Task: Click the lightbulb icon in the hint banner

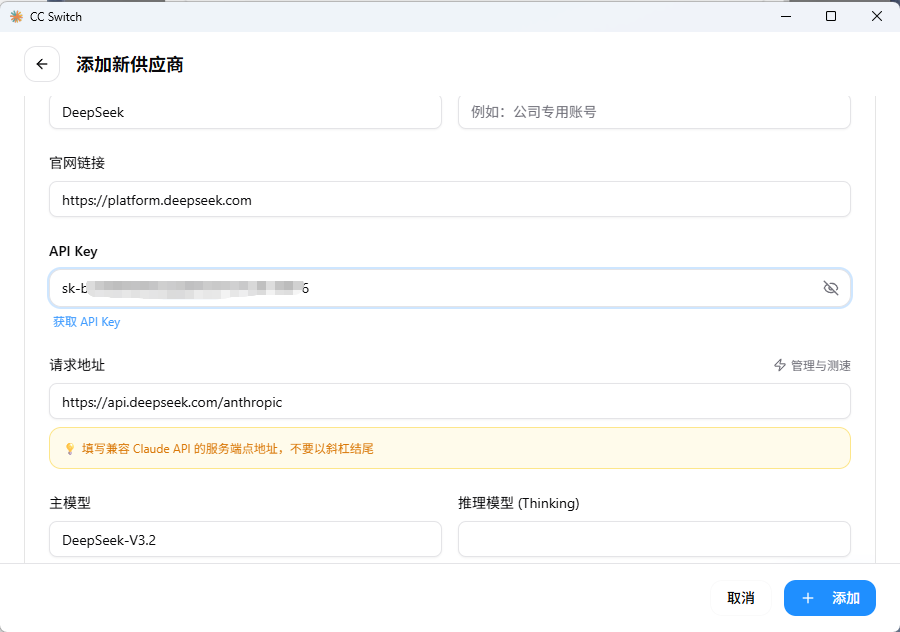Action: 69,449
